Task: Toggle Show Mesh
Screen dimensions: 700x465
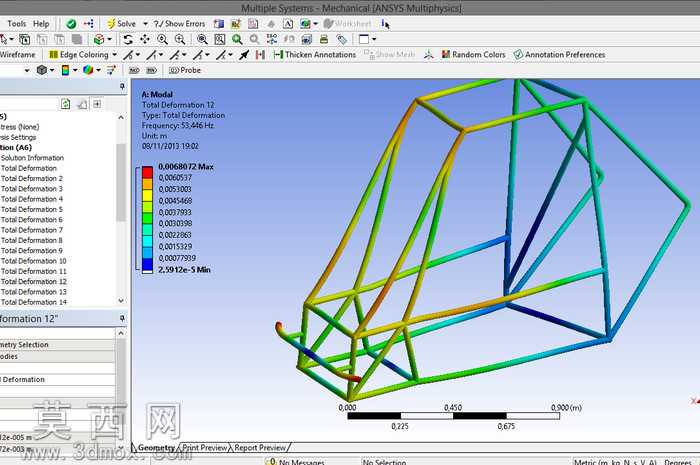Action: pos(389,54)
